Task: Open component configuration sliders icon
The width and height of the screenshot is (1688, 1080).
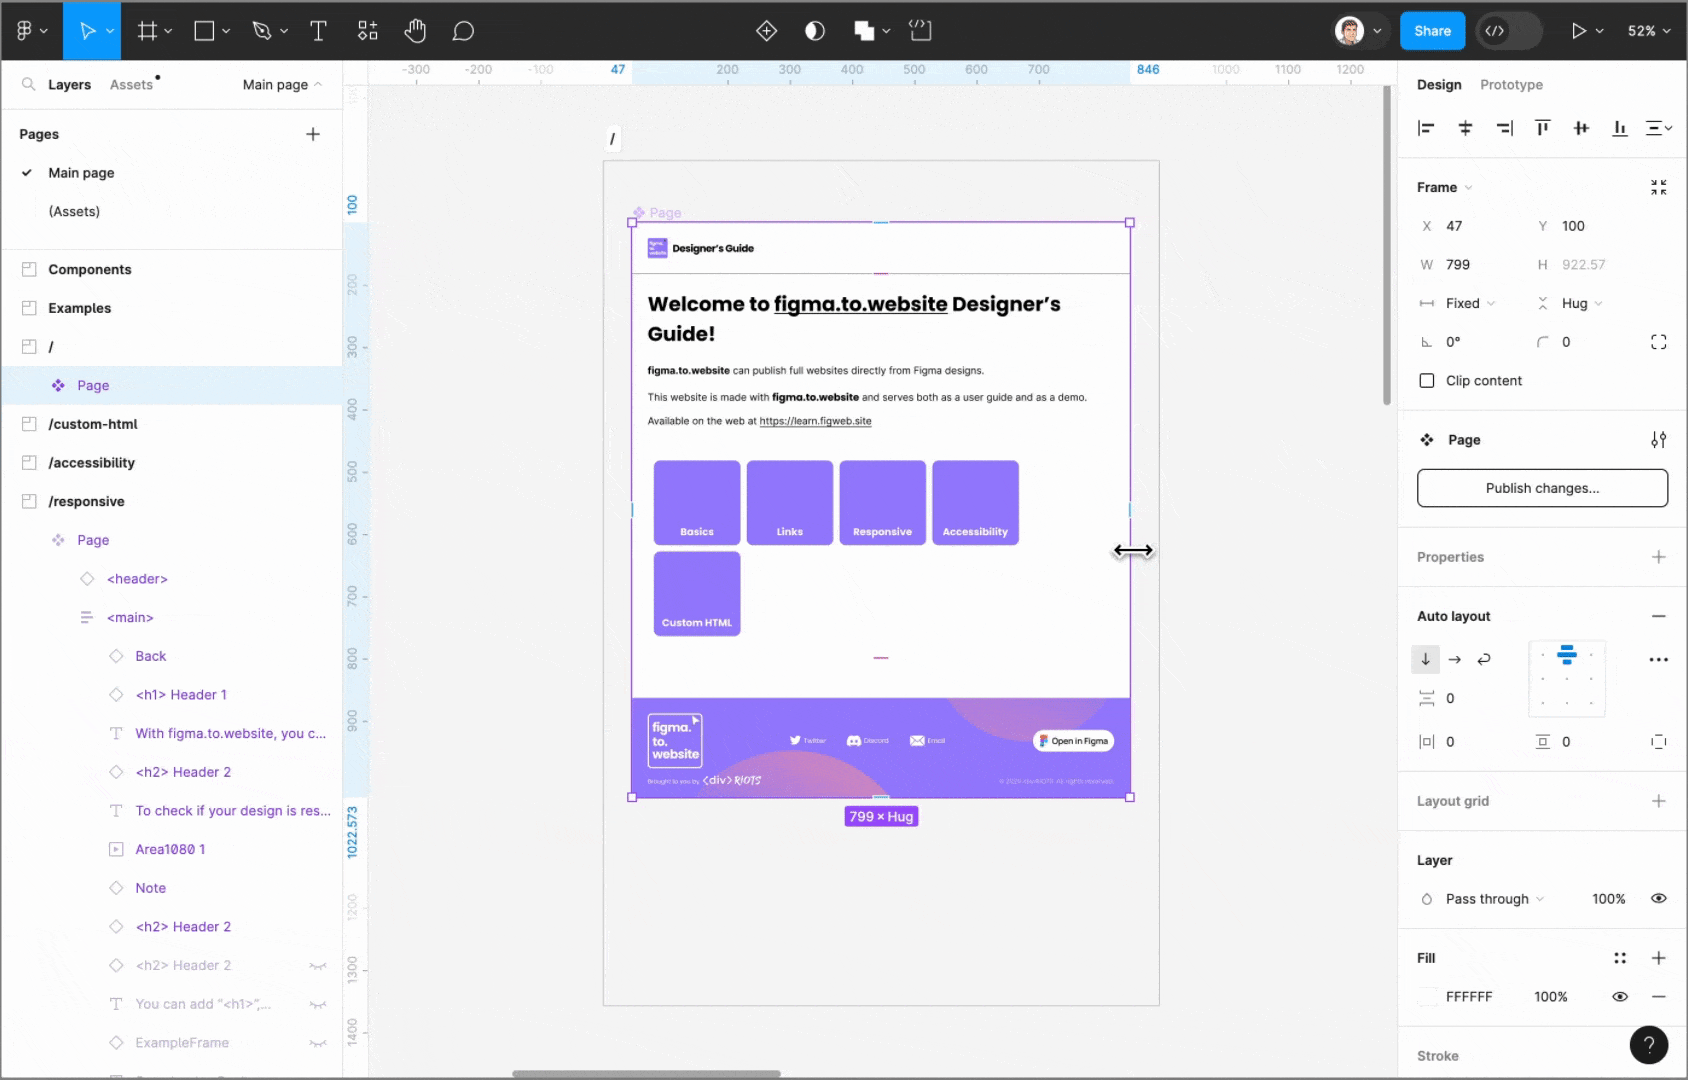Action: point(1659,440)
